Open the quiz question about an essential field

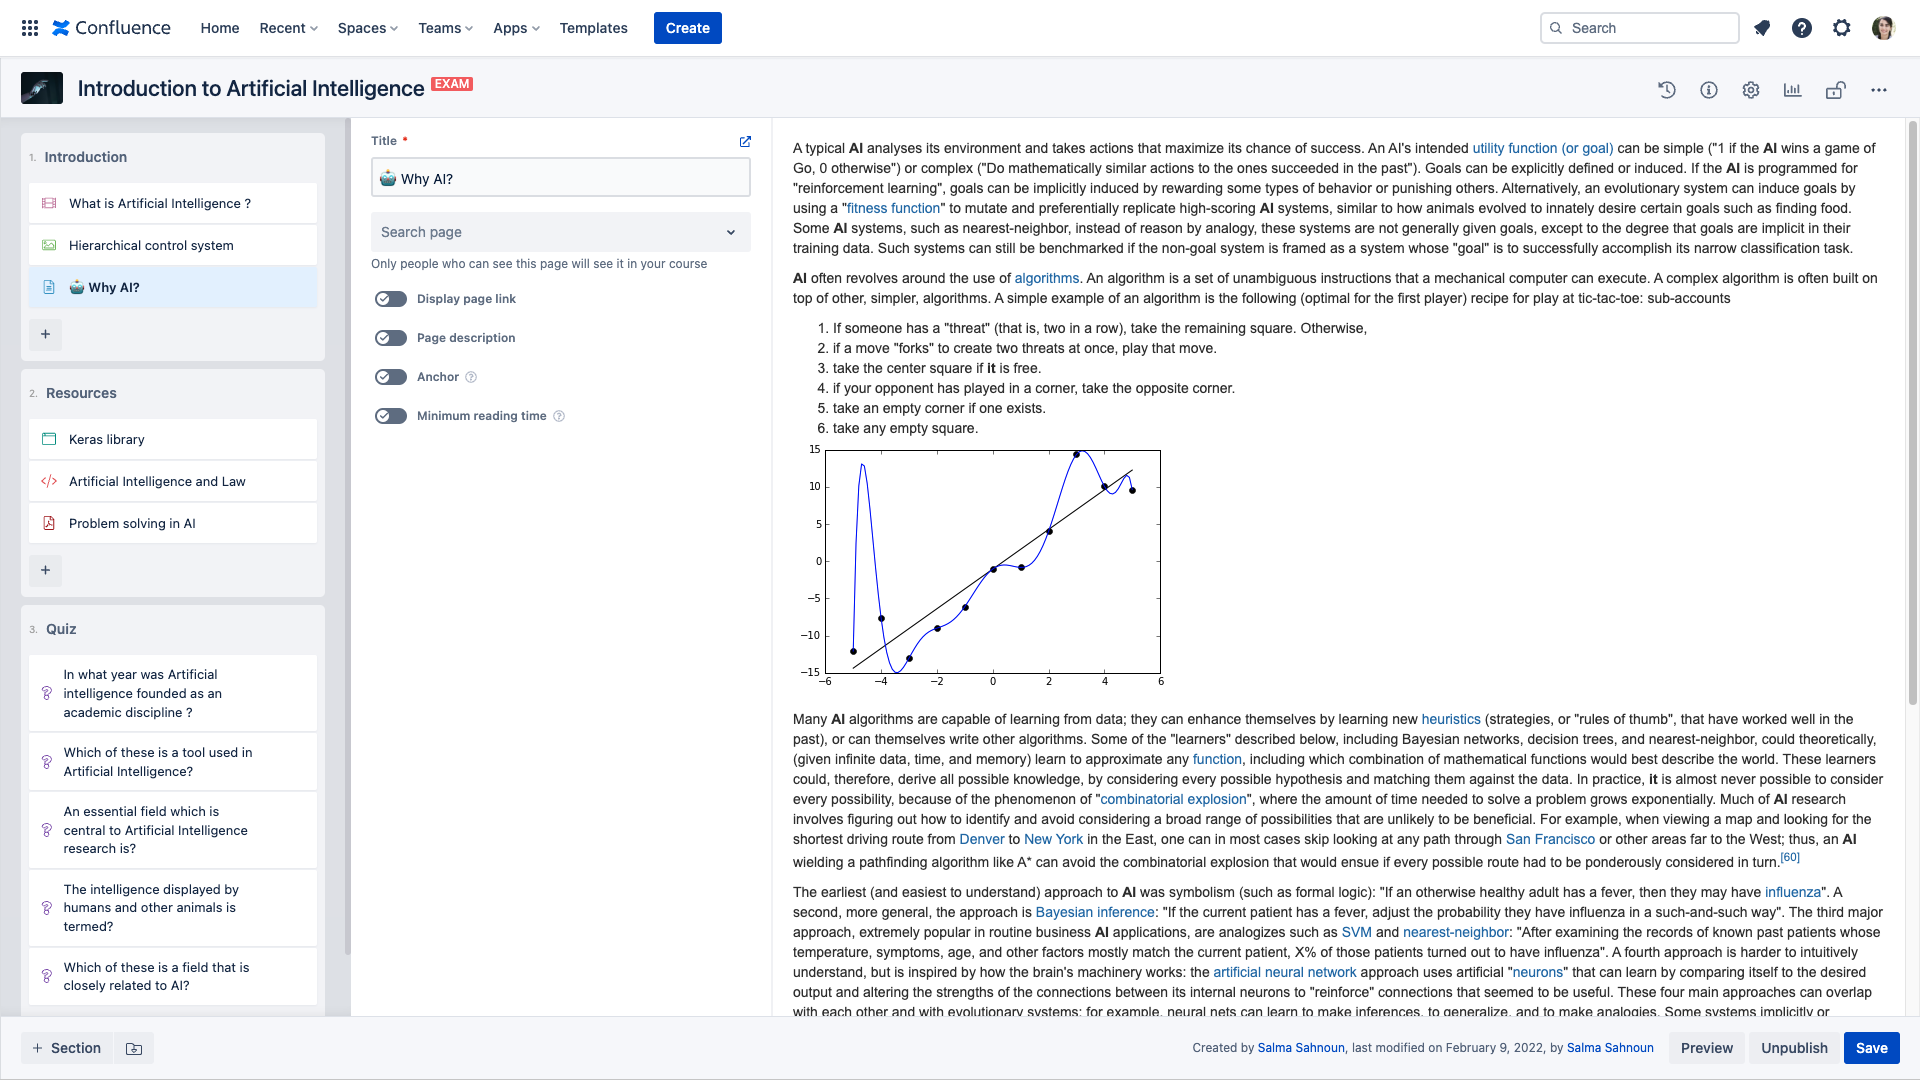(173, 830)
